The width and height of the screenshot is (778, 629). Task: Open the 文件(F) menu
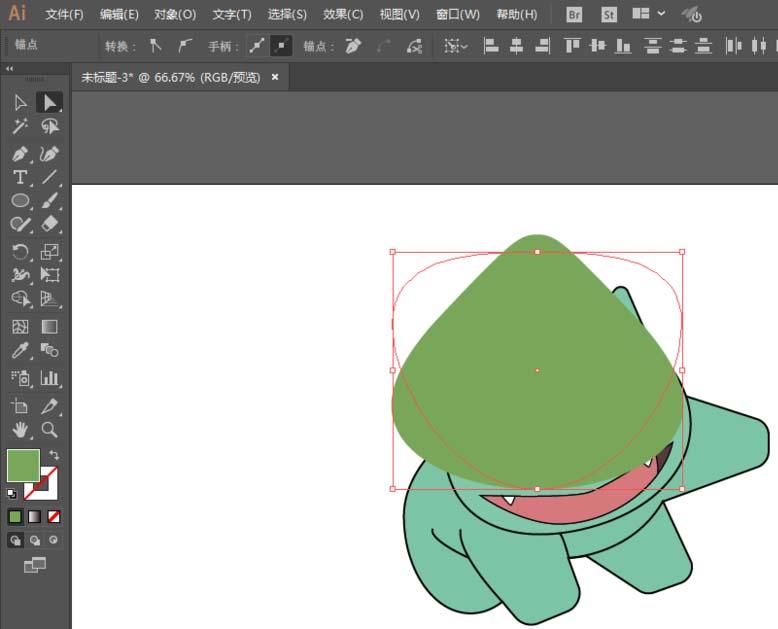click(x=65, y=14)
